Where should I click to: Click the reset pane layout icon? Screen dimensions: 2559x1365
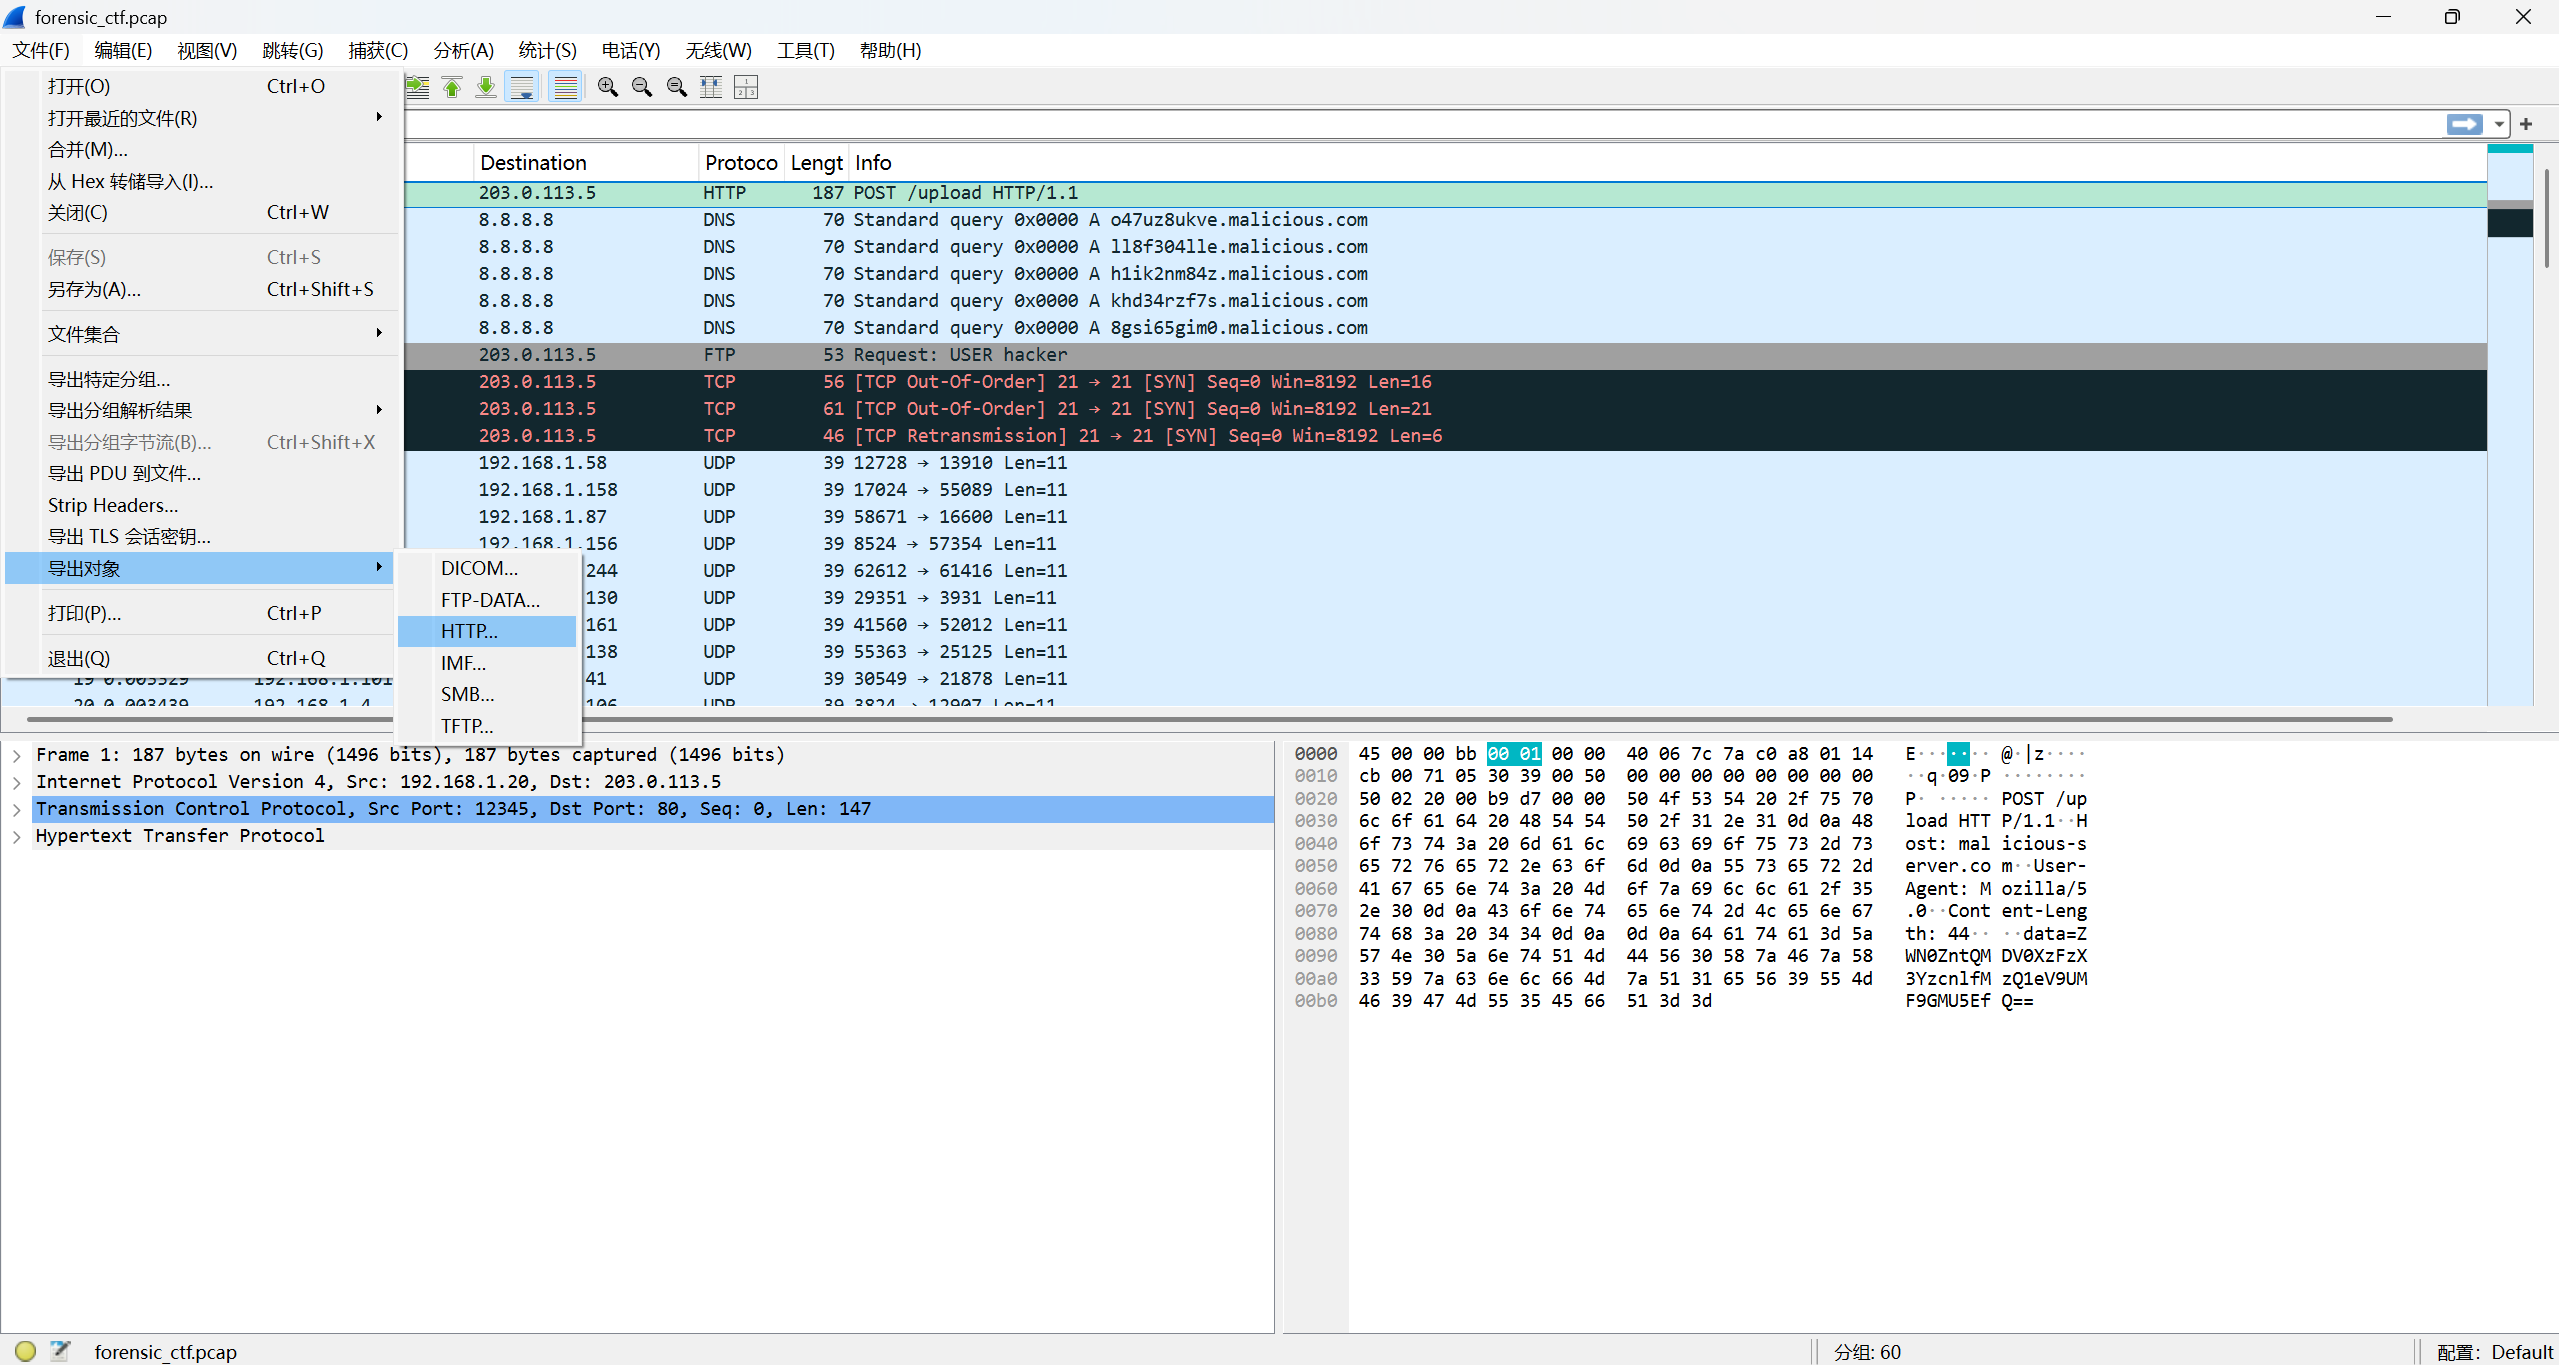746,88
